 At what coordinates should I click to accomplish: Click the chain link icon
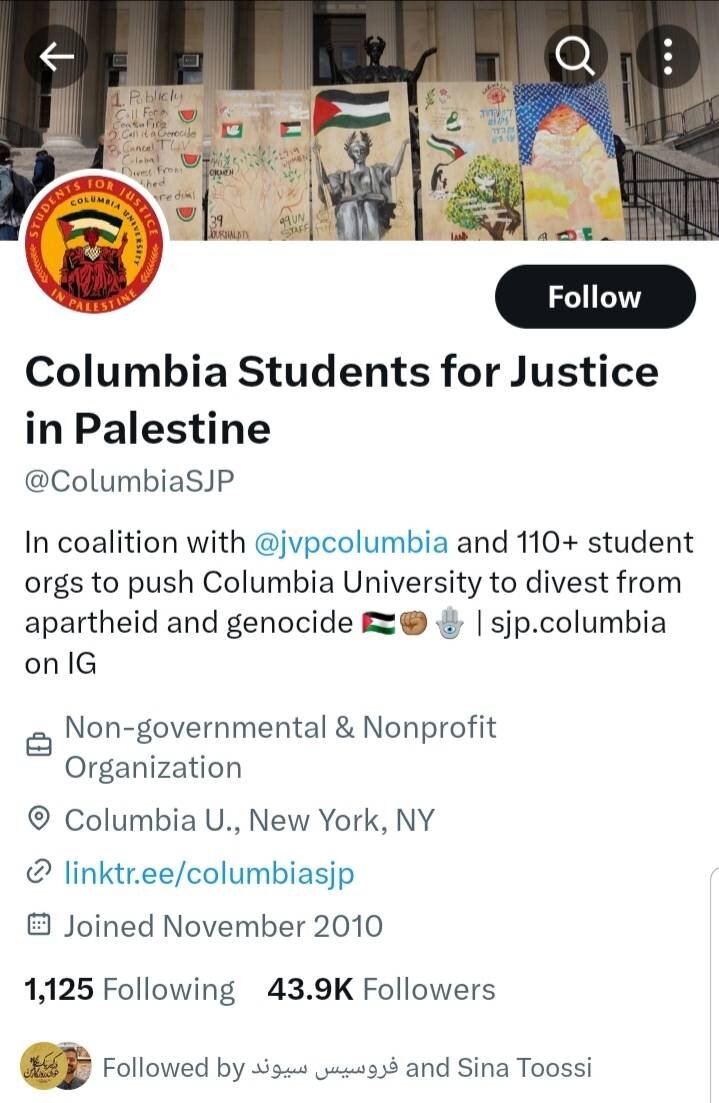pos(39,874)
